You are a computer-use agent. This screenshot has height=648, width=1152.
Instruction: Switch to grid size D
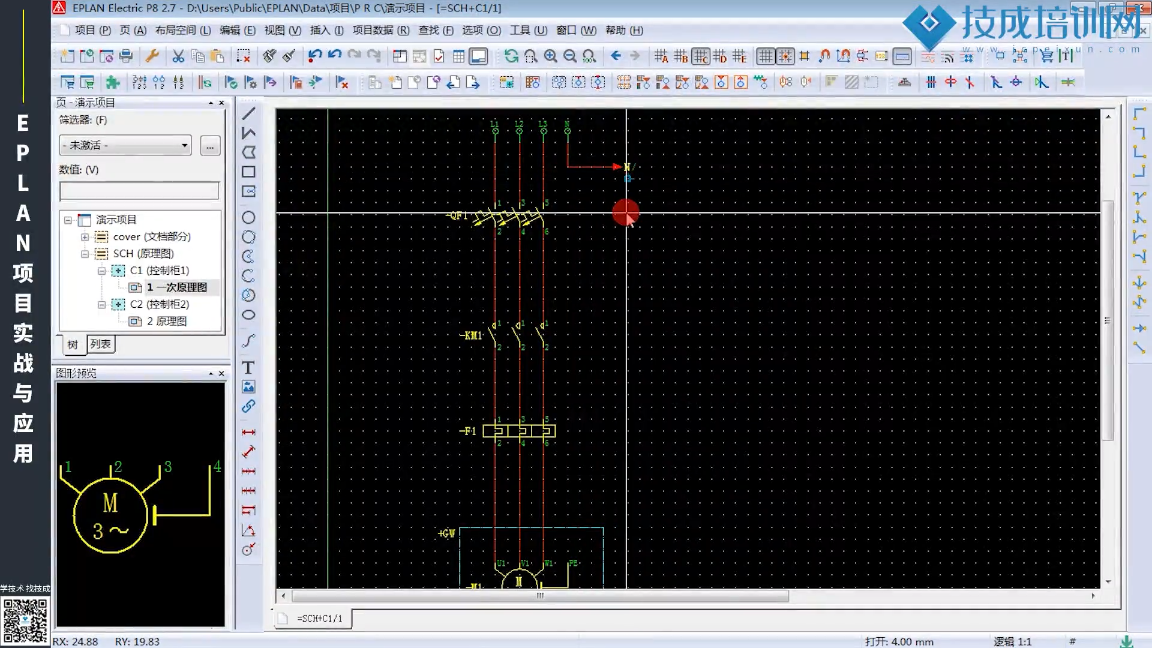click(x=720, y=56)
